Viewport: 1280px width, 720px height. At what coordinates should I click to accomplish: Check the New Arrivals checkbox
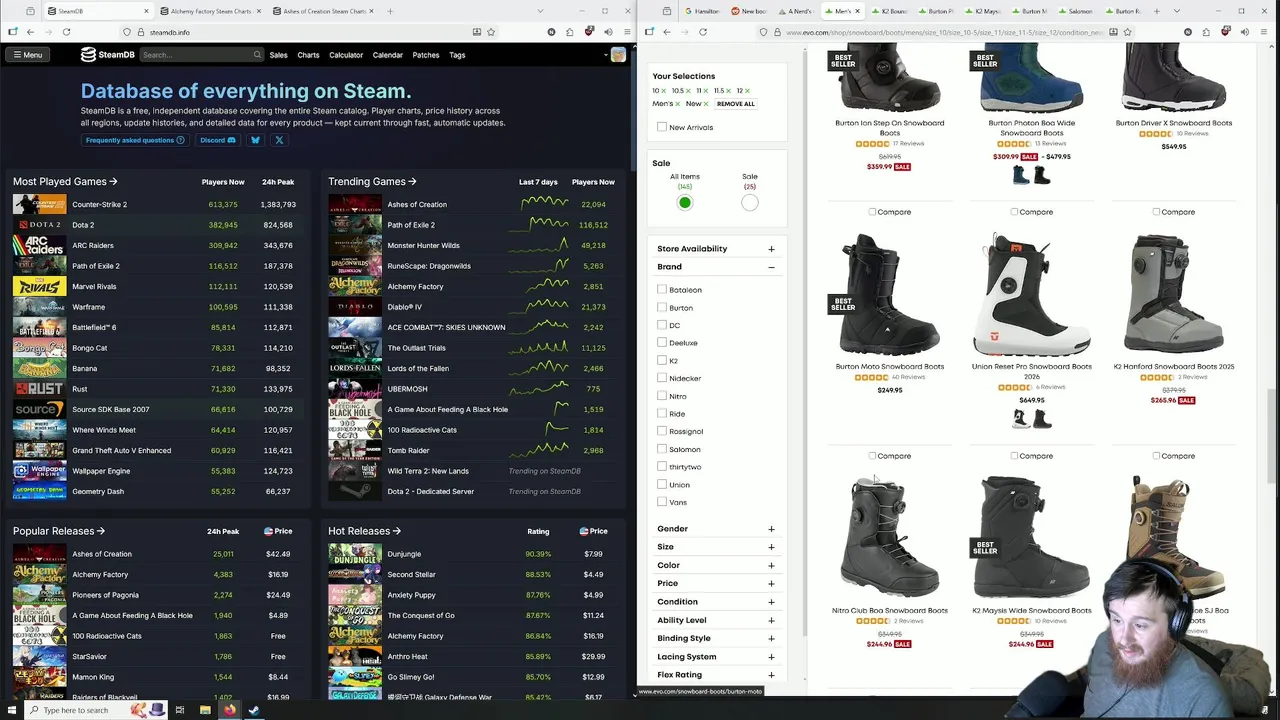[x=662, y=127]
